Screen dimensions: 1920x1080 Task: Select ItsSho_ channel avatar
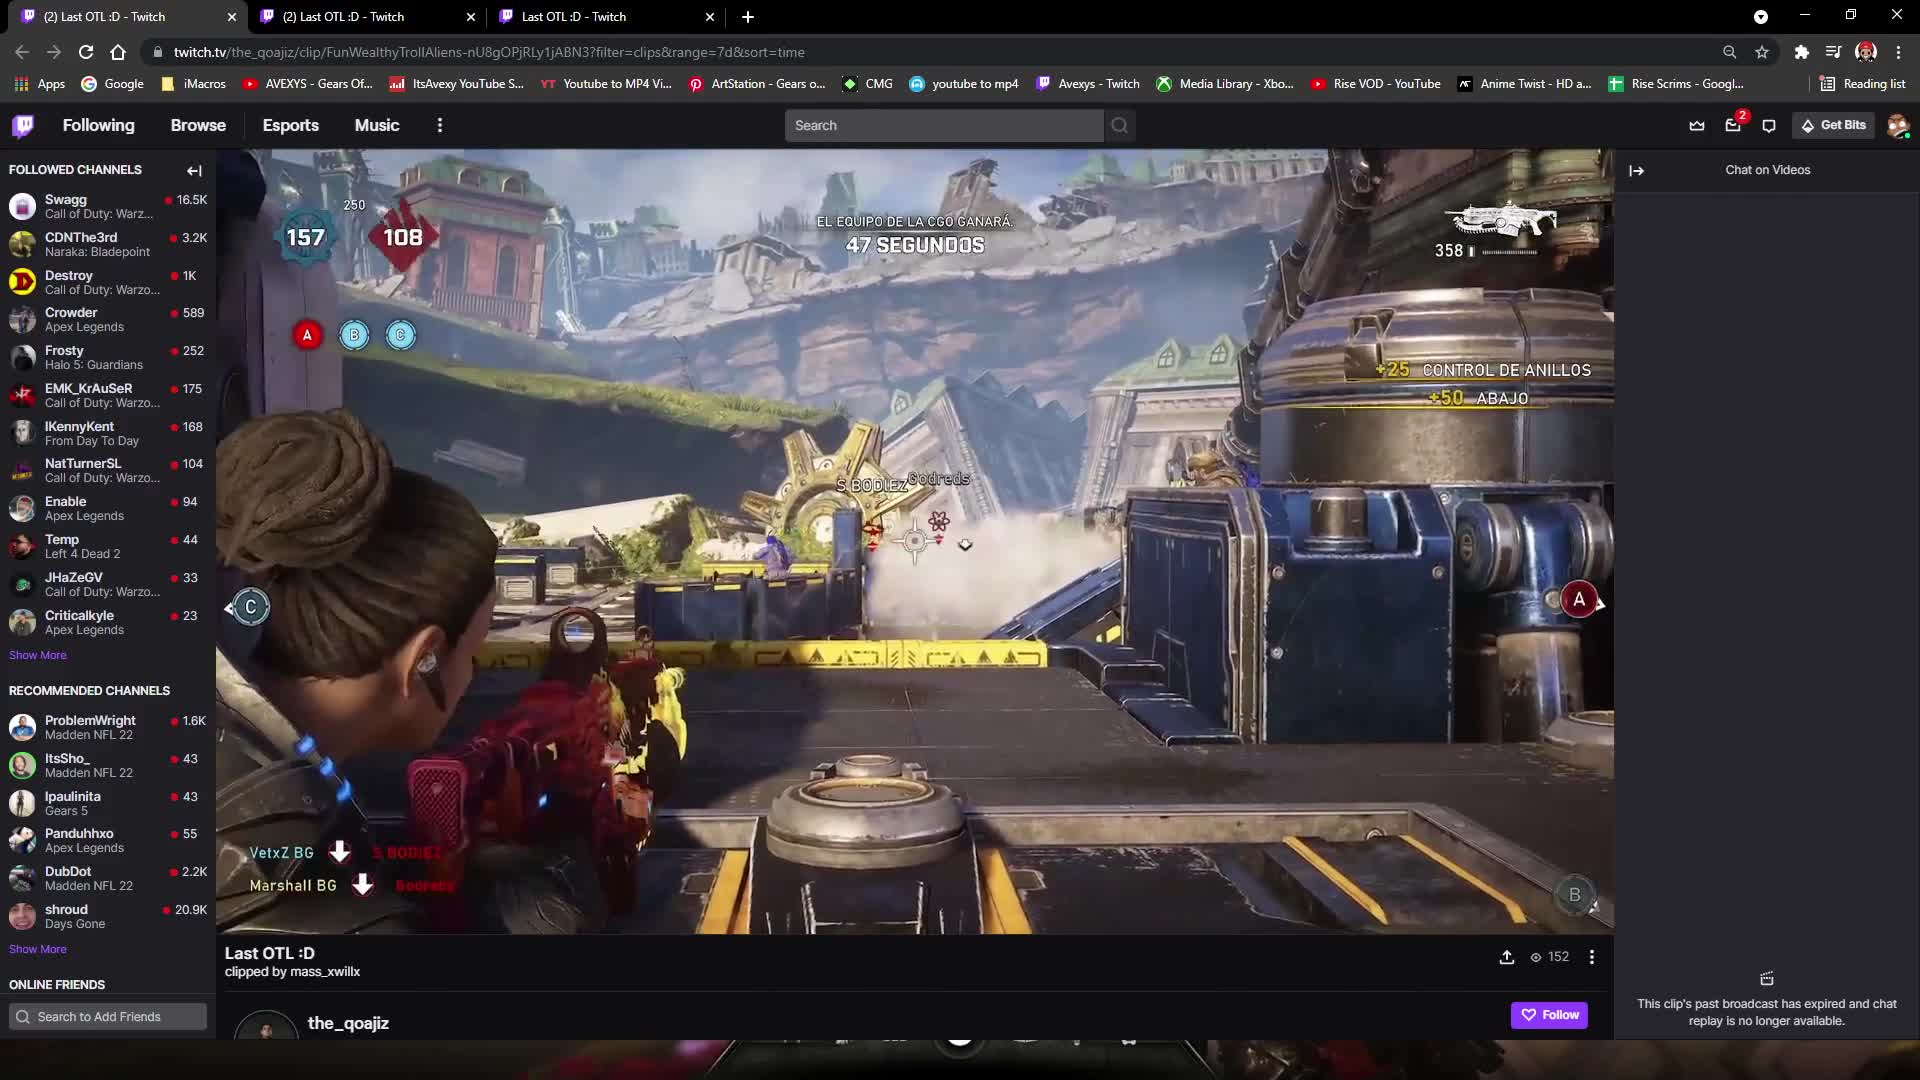tap(22, 765)
